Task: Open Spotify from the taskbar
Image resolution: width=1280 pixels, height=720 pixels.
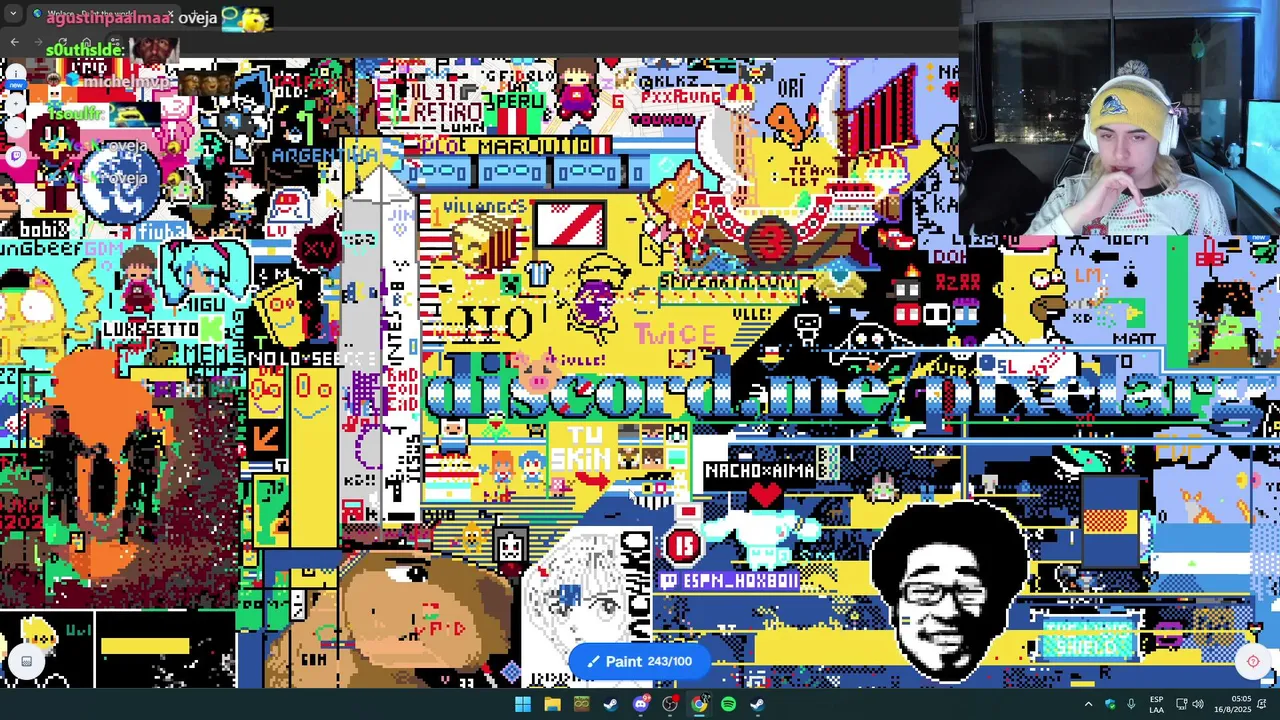Action: (728, 705)
